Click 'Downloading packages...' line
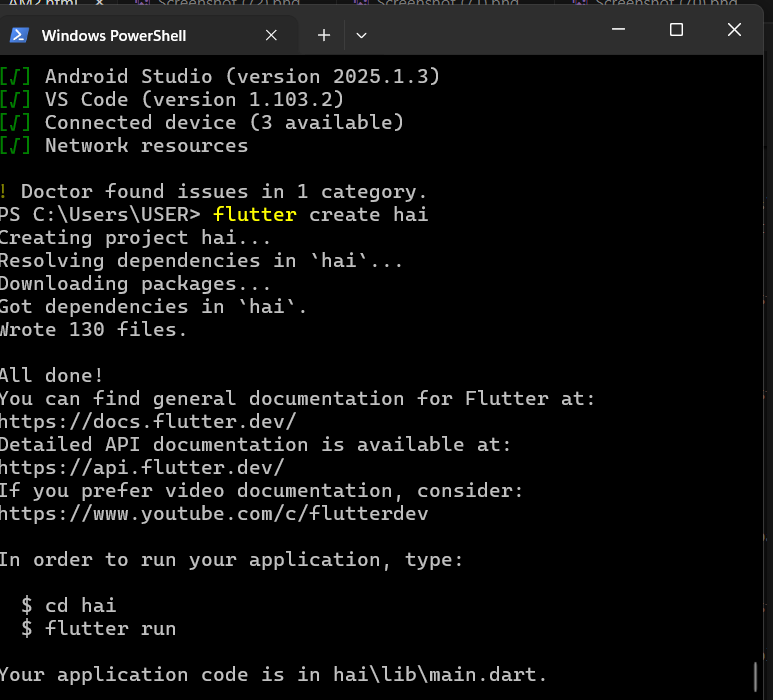The height and width of the screenshot is (700, 773). [135, 283]
